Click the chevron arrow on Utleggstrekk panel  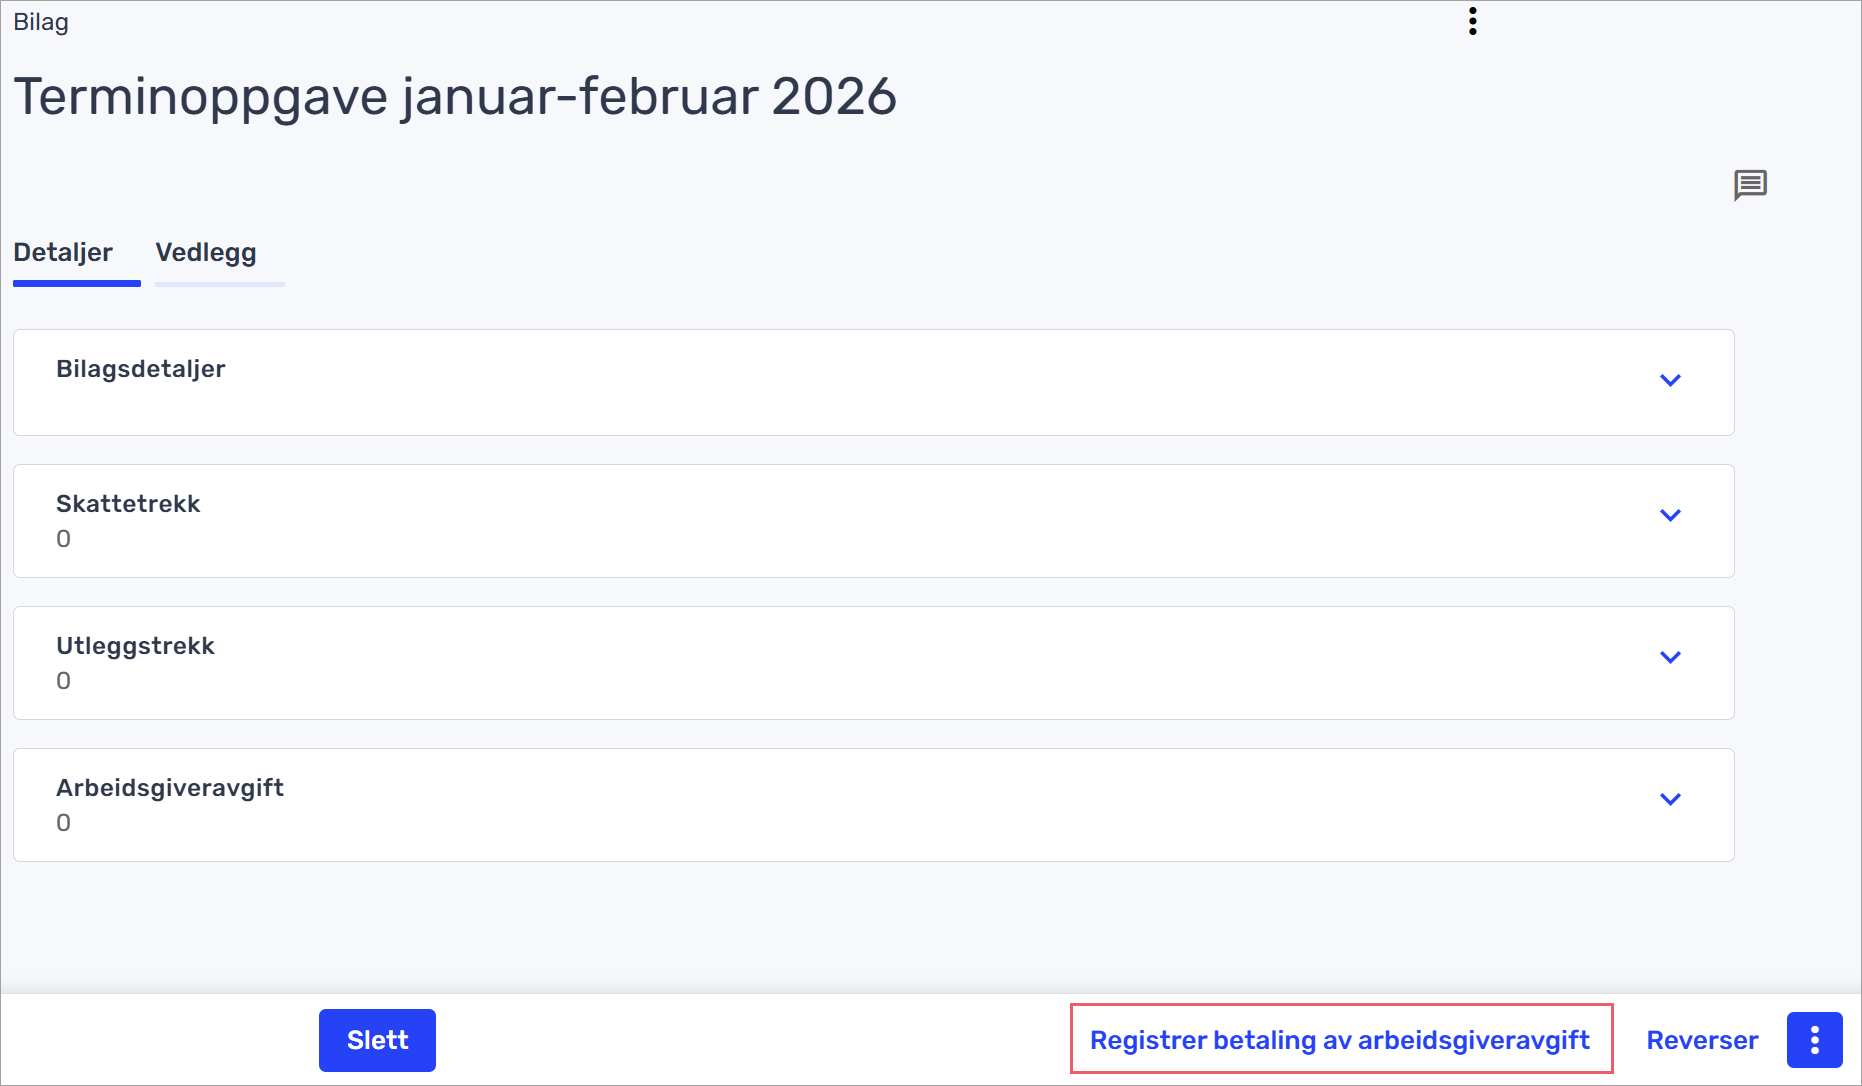[1670, 657]
